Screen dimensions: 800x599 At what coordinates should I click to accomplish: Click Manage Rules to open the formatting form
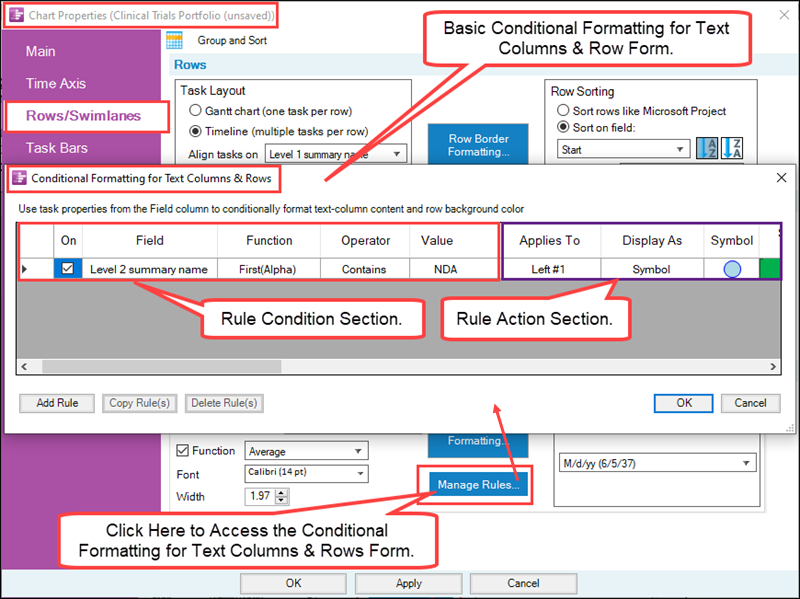click(478, 484)
